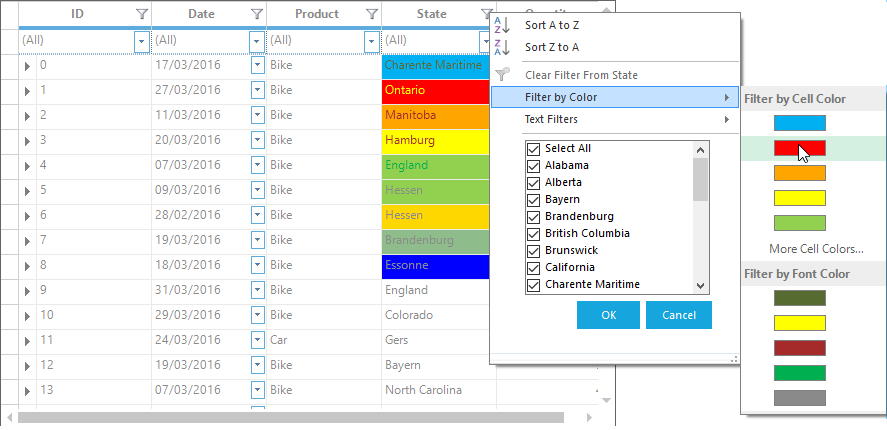Uncheck the British Columbia checkbox
The width and height of the screenshot is (887, 430).
533,234
